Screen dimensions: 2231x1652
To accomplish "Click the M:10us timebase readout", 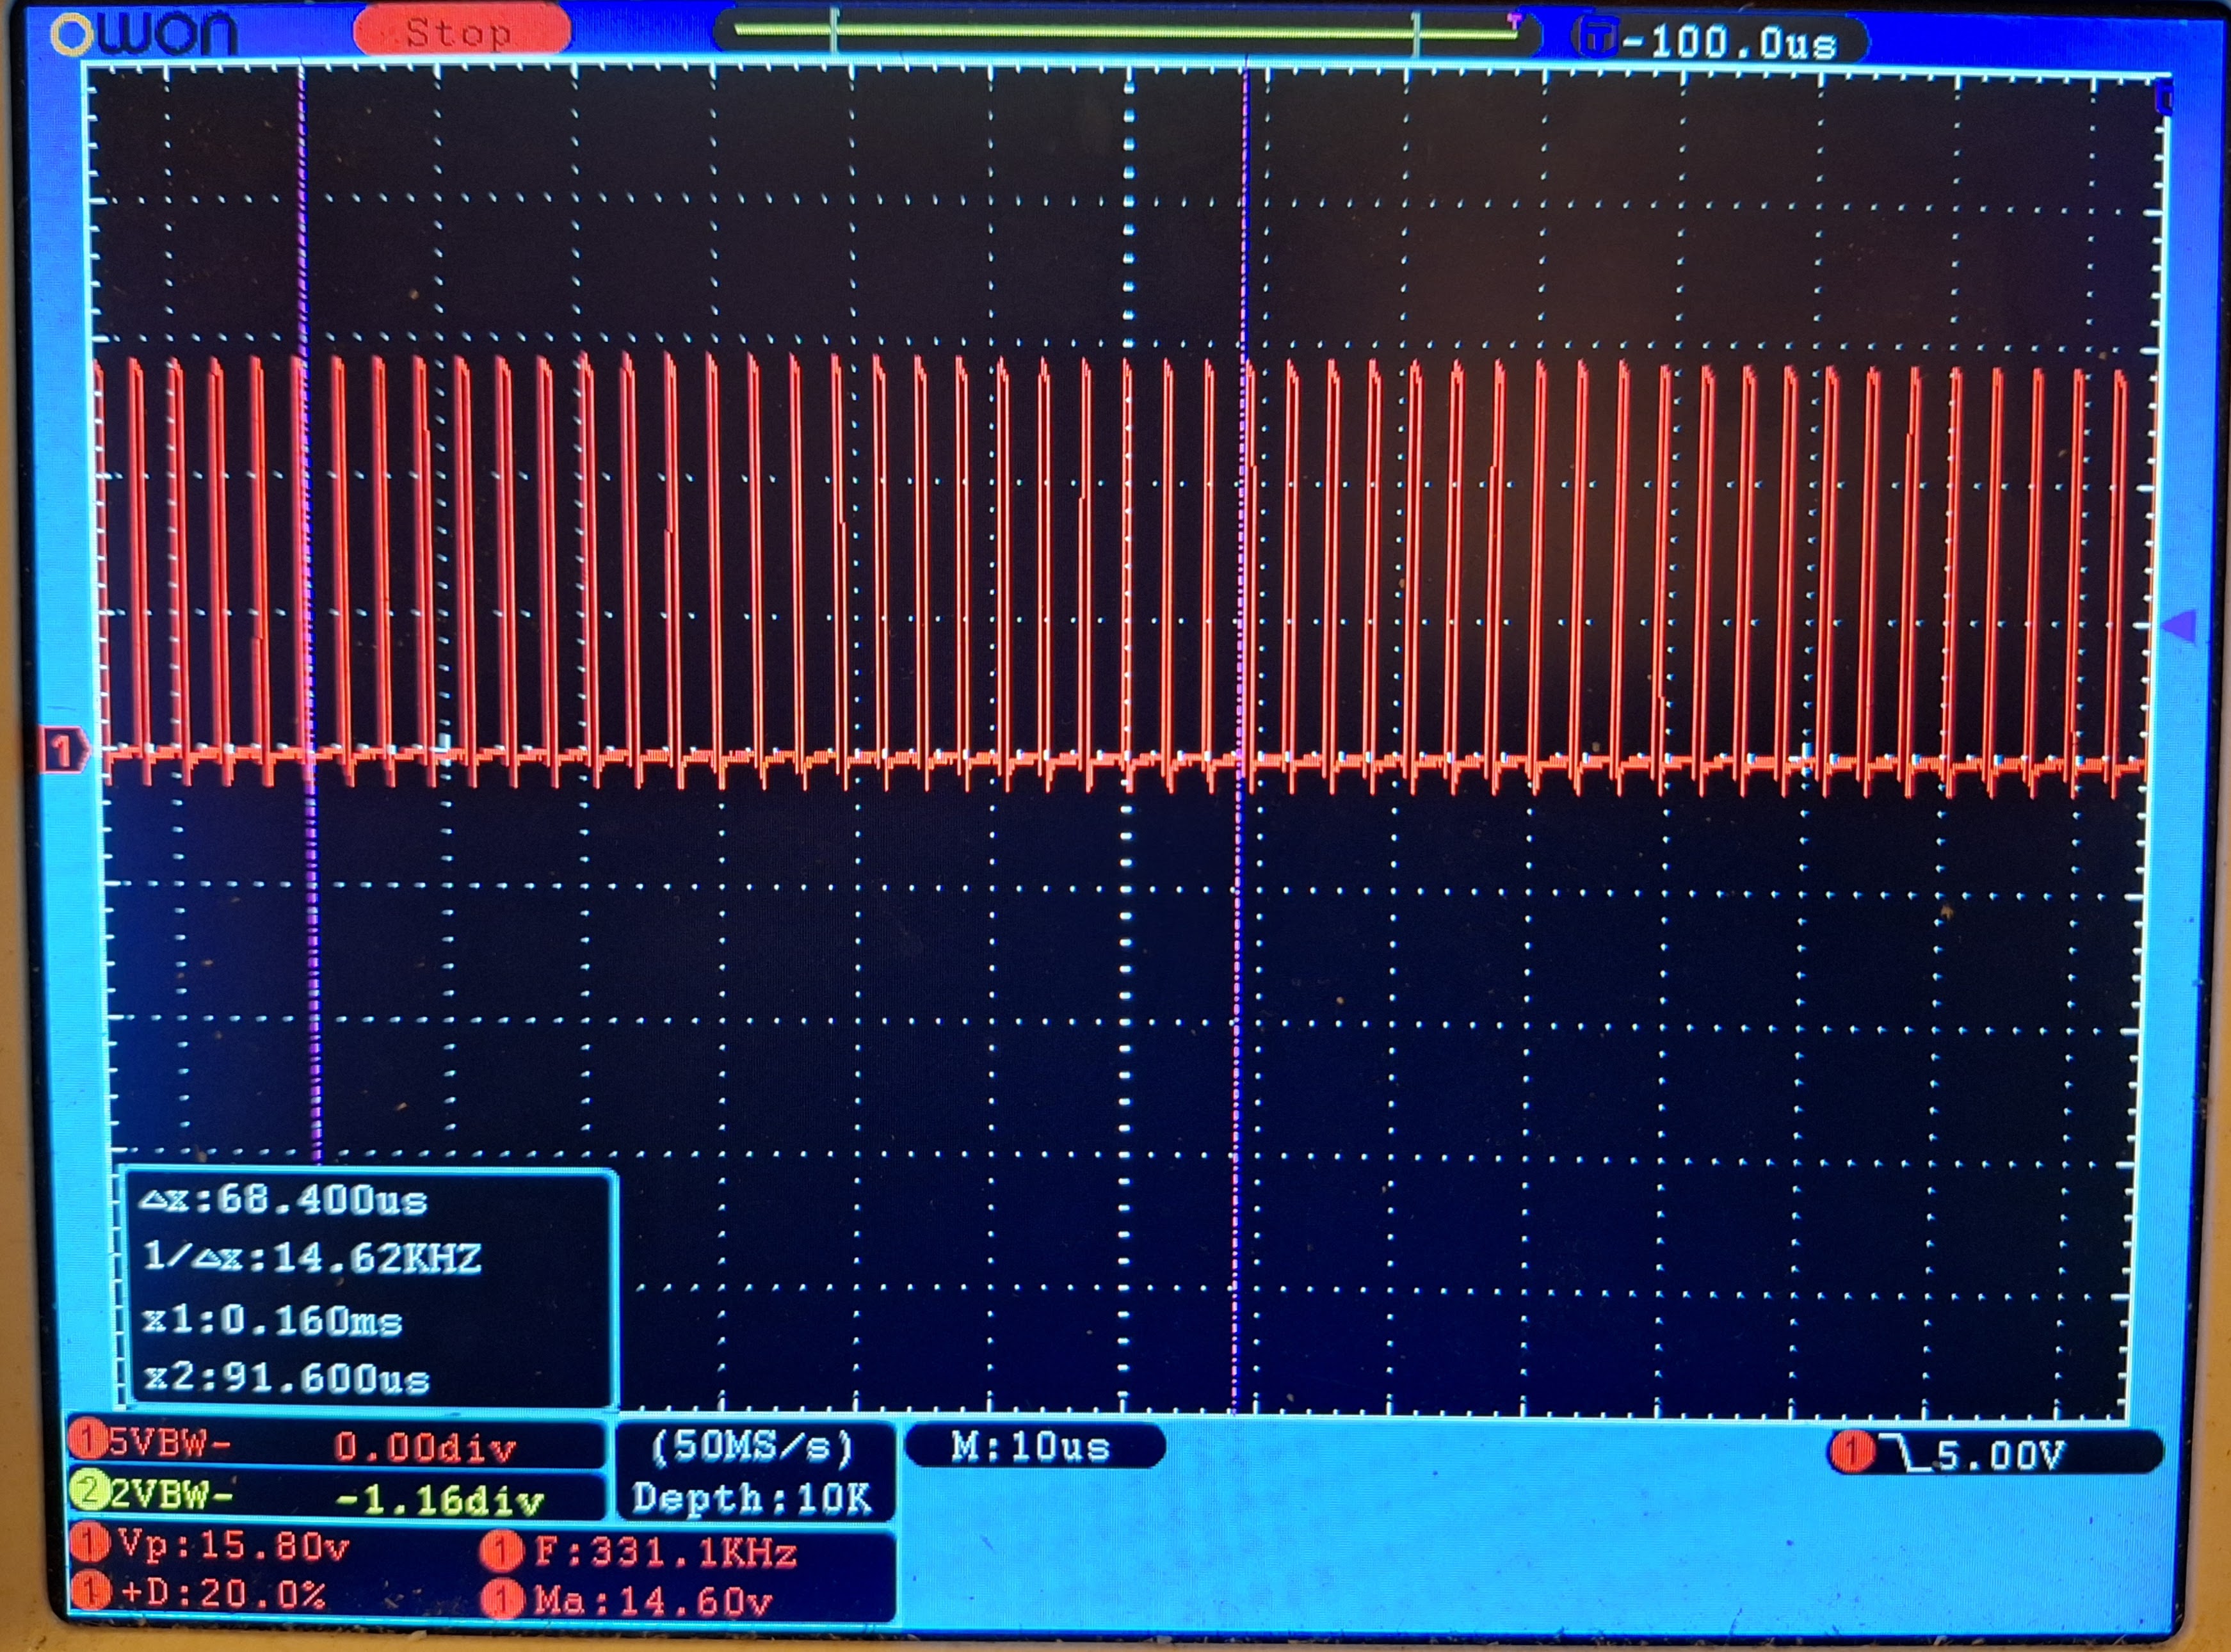I will pyautogui.click(x=1031, y=1447).
